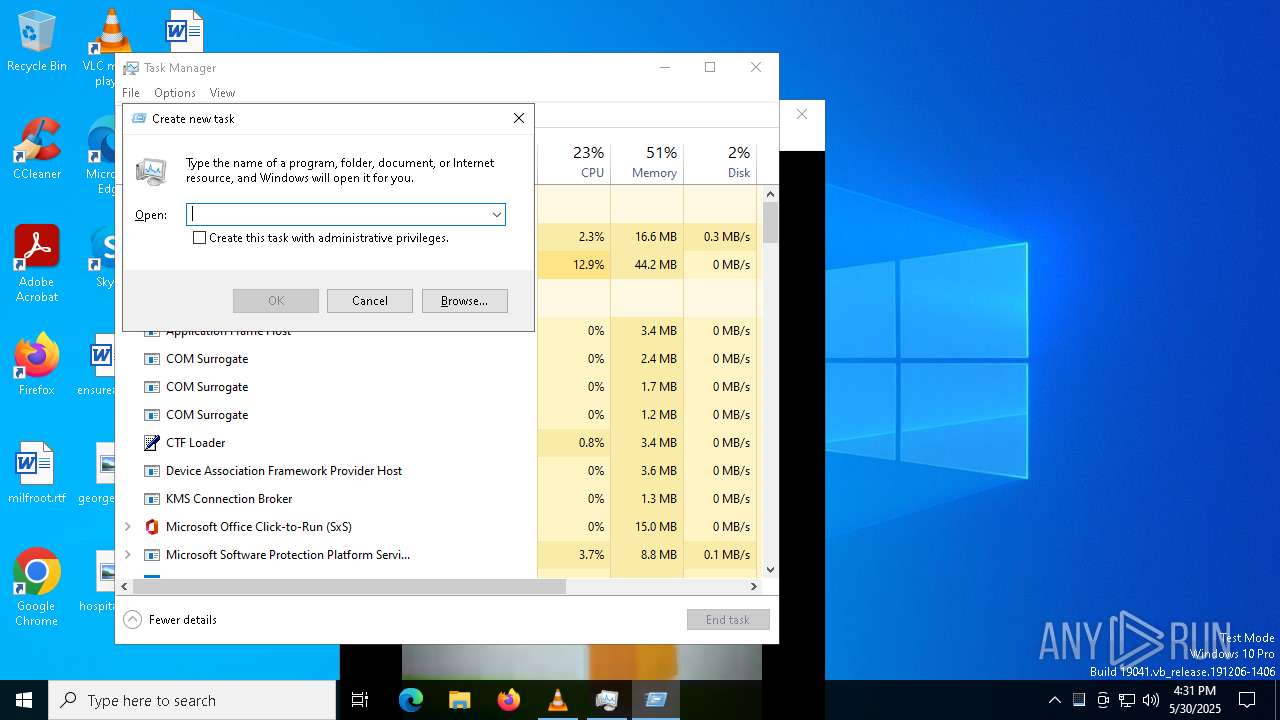Image resolution: width=1280 pixels, height=720 pixels.
Task: Open milfroot.rtf document on desktop
Action: click(36, 473)
